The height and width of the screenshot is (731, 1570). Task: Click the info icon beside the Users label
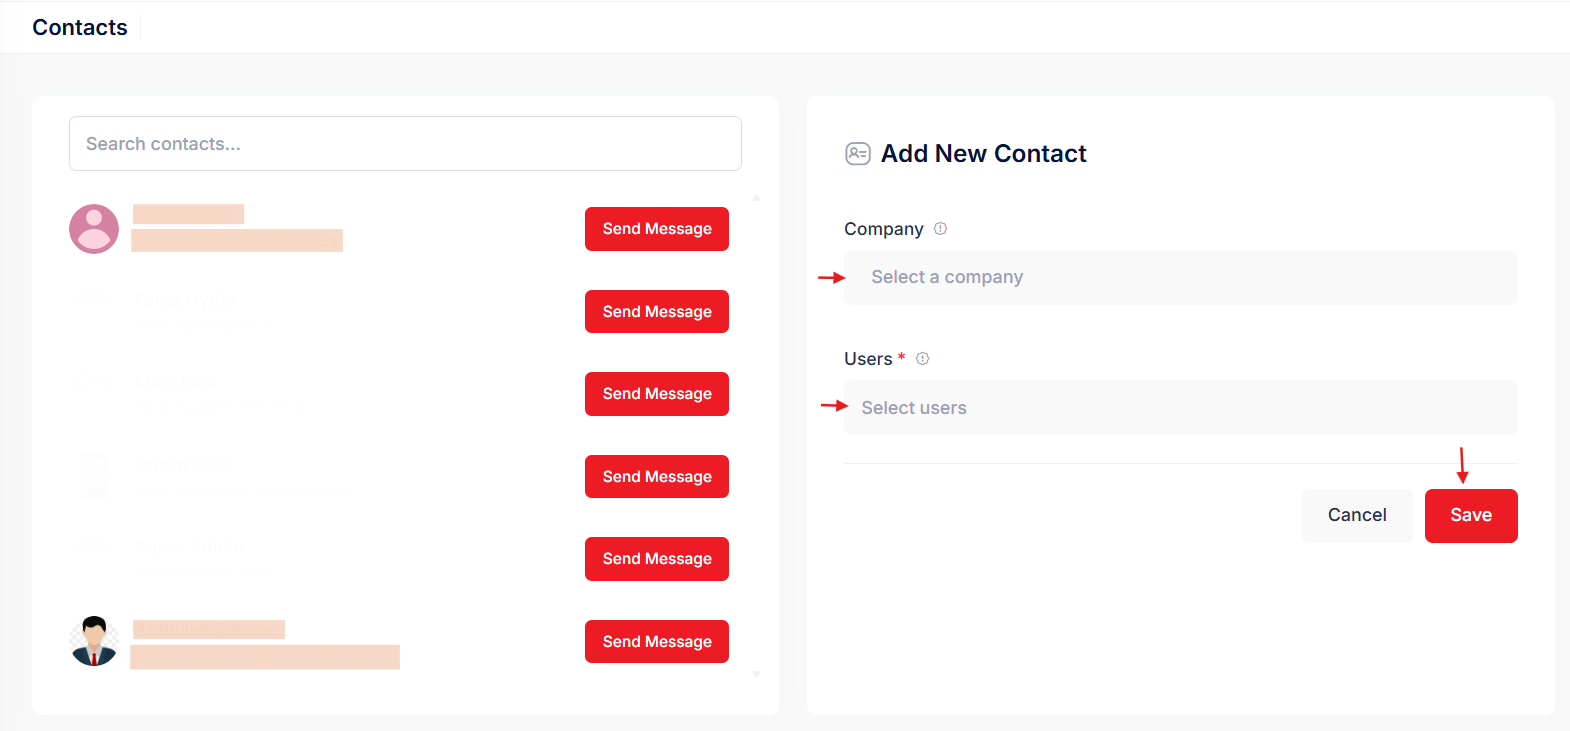[x=922, y=359]
